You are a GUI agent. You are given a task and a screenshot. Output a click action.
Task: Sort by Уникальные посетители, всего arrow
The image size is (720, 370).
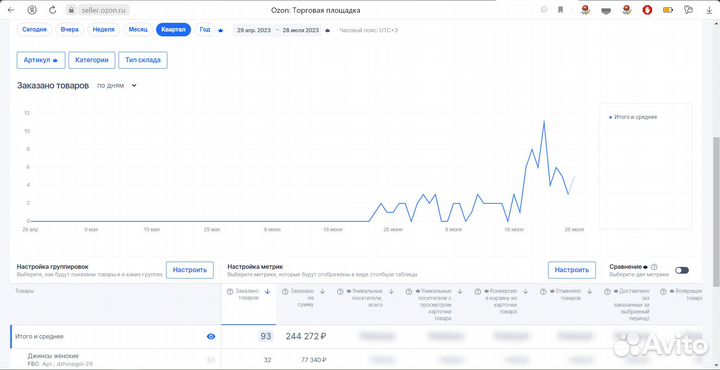click(391, 291)
